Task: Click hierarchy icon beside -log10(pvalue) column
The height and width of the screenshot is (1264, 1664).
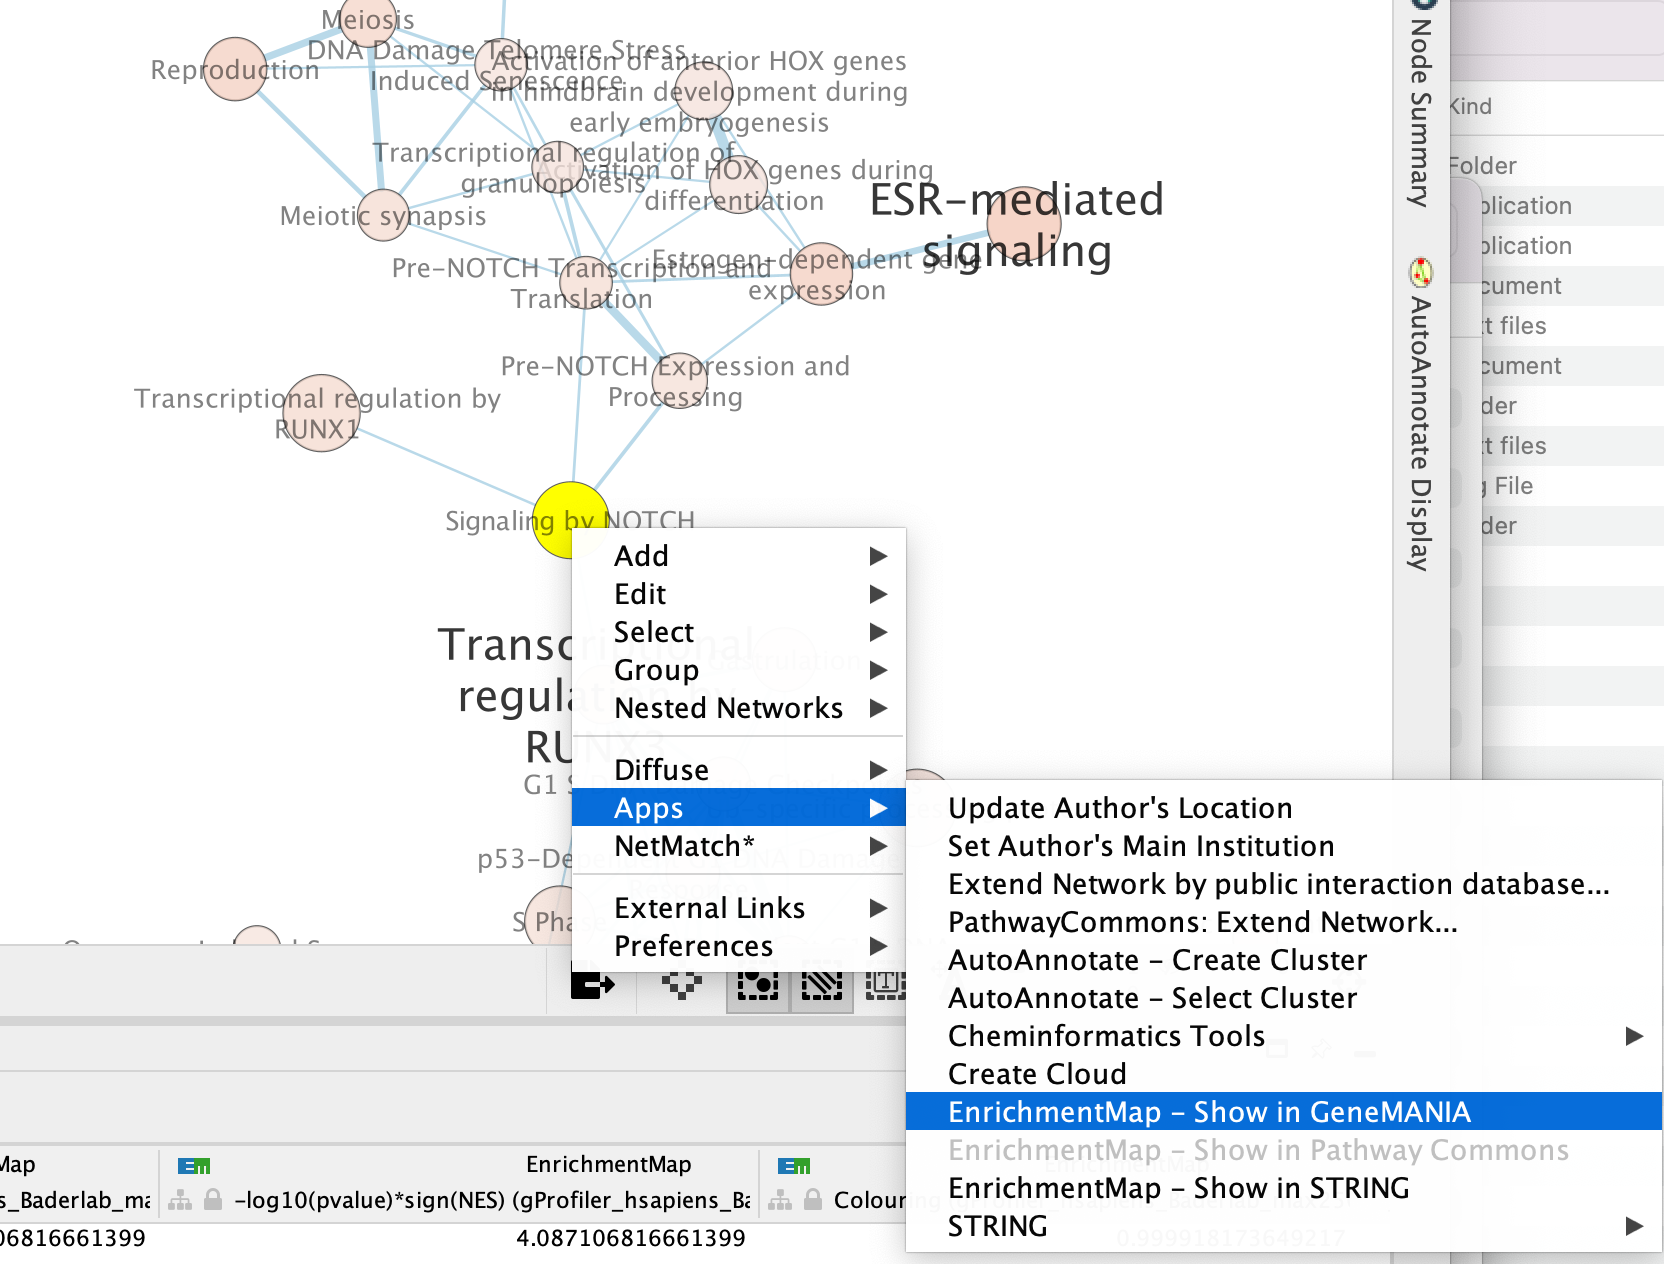Action: pos(180,1200)
